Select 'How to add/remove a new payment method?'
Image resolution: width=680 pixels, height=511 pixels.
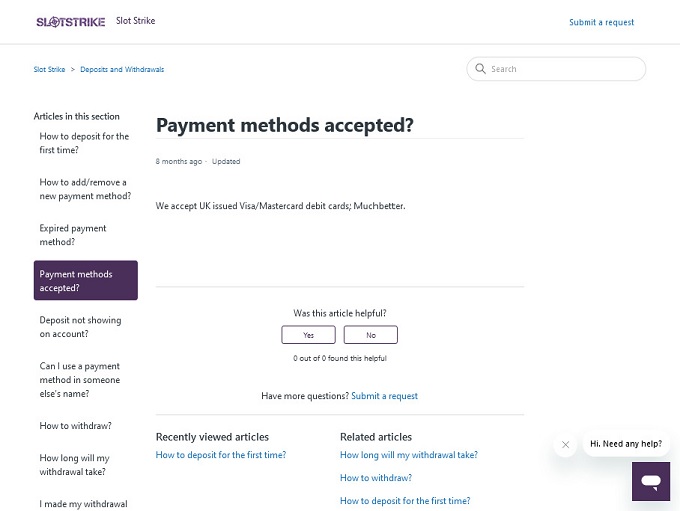tap(85, 189)
